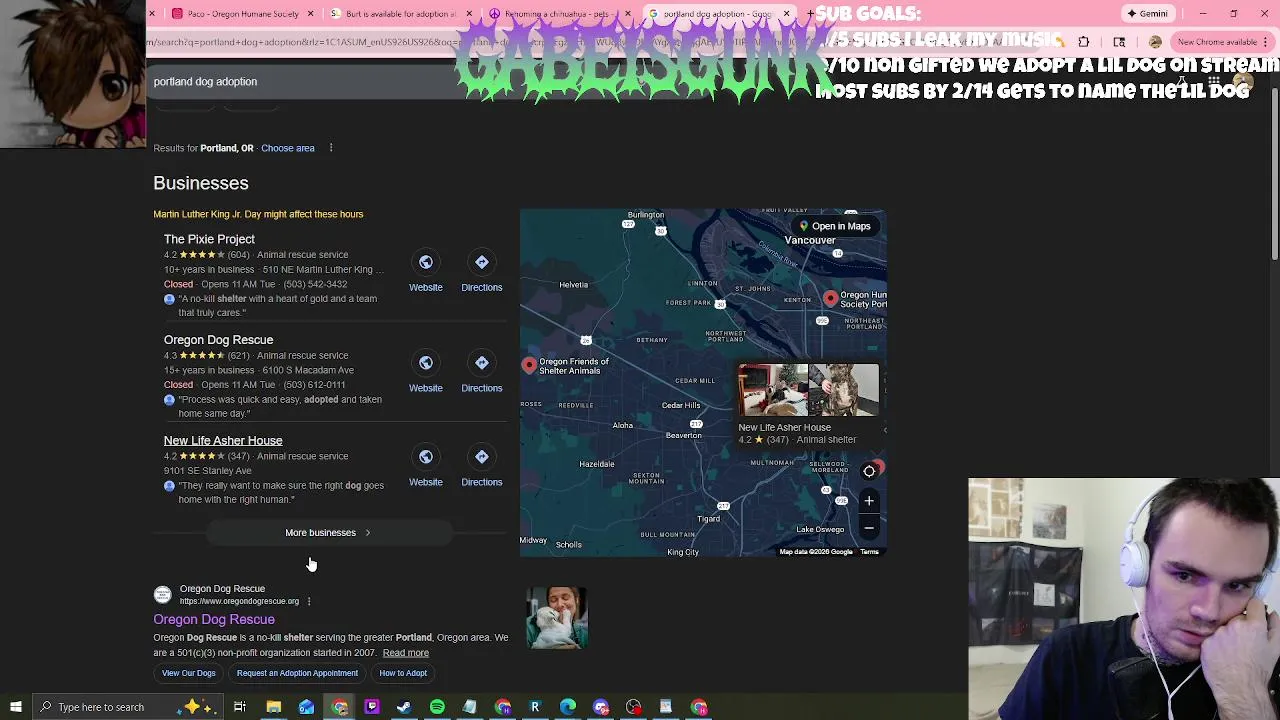Get directions to The Pixie Project

click(x=481, y=262)
